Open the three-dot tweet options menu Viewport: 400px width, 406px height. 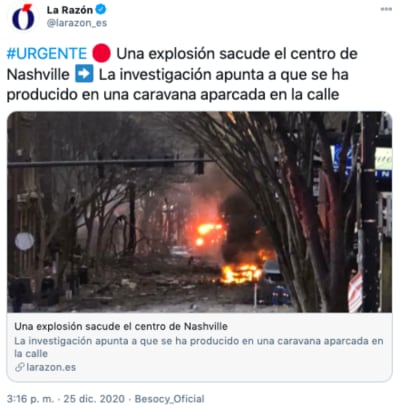pyautogui.click(x=386, y=9)
